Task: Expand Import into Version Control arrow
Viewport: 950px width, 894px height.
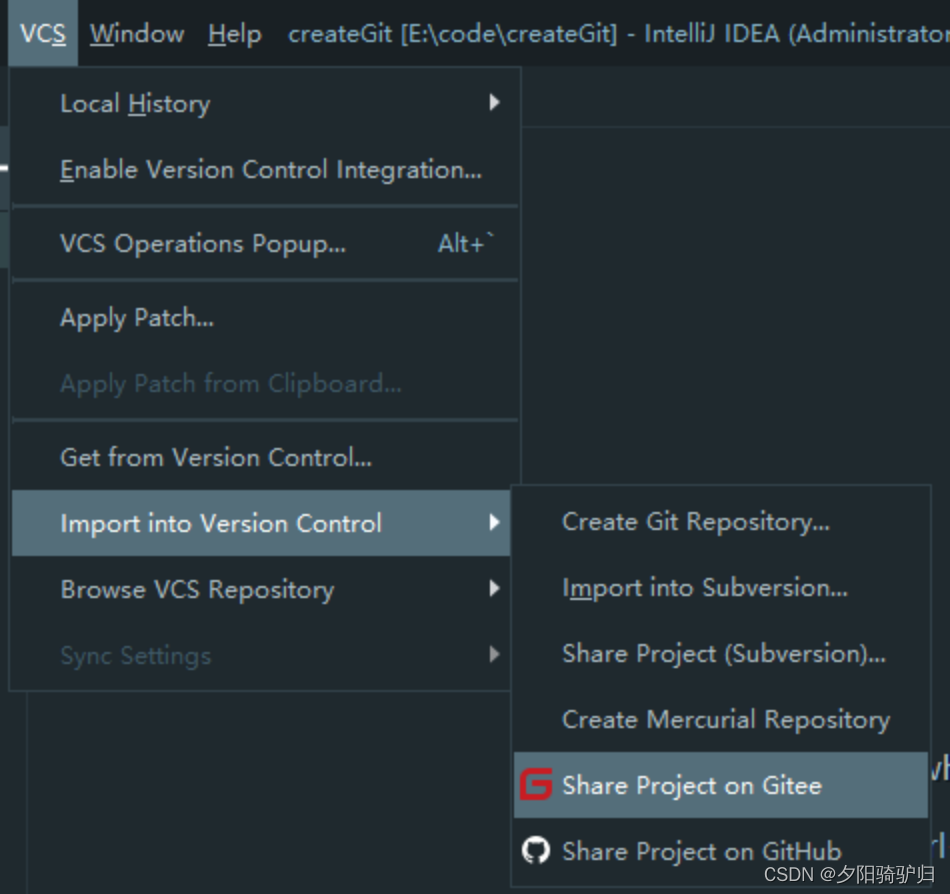Action: [494, 522]
